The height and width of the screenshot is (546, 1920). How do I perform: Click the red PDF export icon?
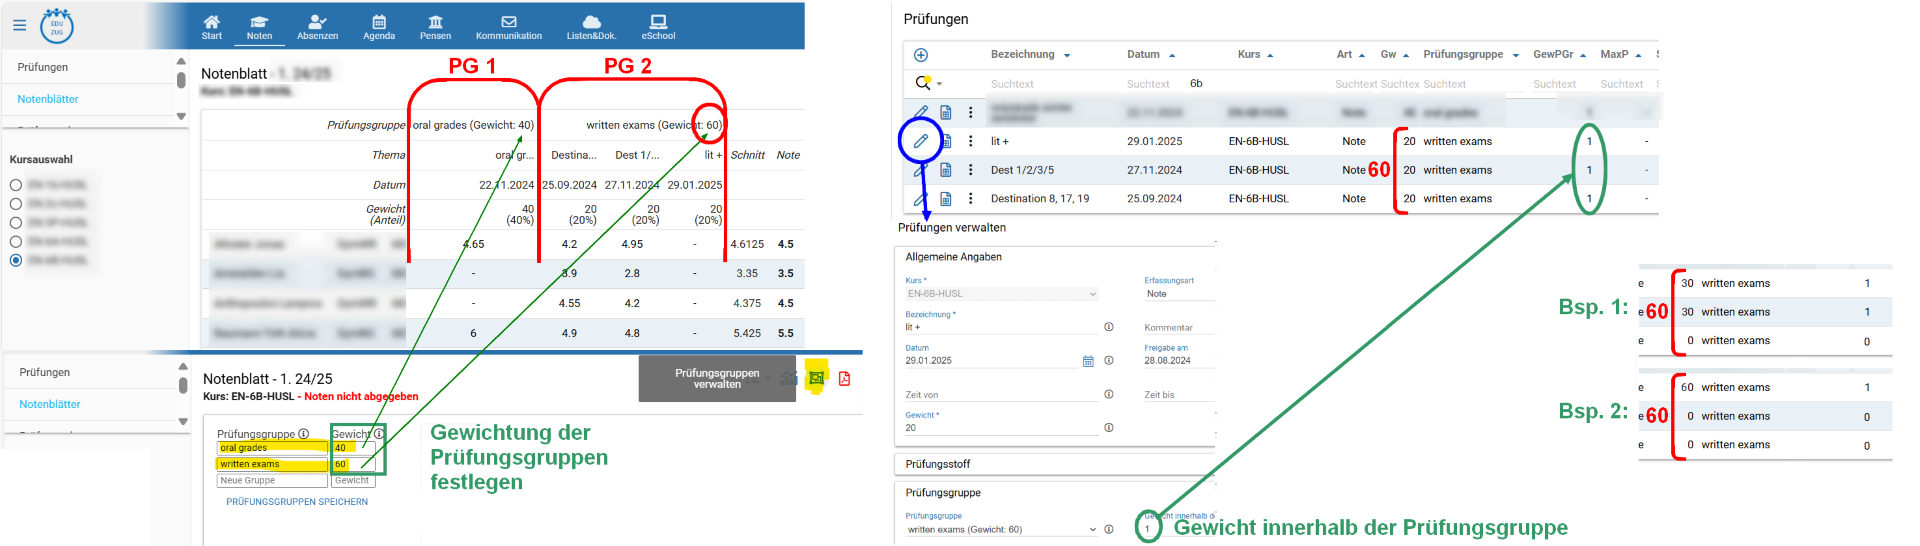(844, 378)
